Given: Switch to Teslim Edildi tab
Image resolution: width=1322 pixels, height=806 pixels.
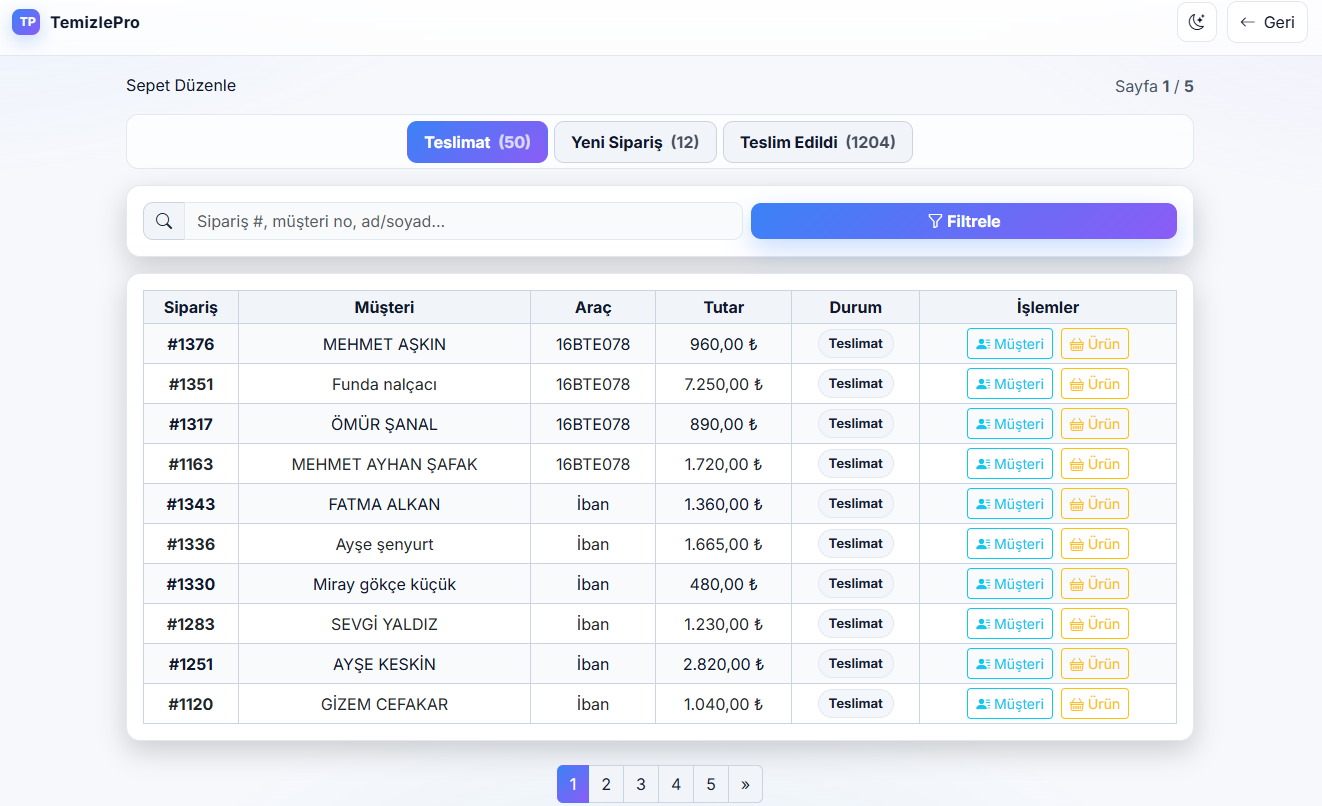Looking at the screenshot, I should tap(817, 142).
